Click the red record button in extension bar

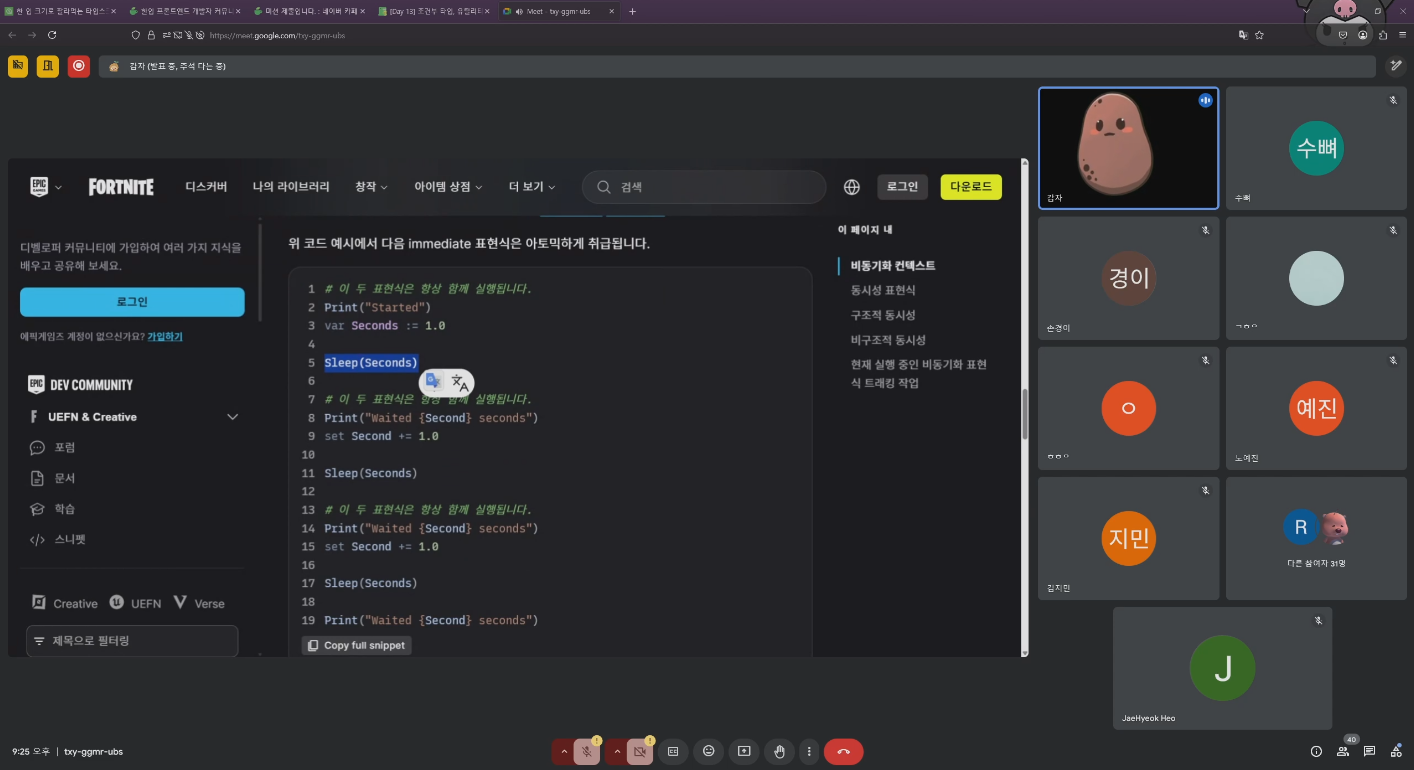[x=78, y=66]
